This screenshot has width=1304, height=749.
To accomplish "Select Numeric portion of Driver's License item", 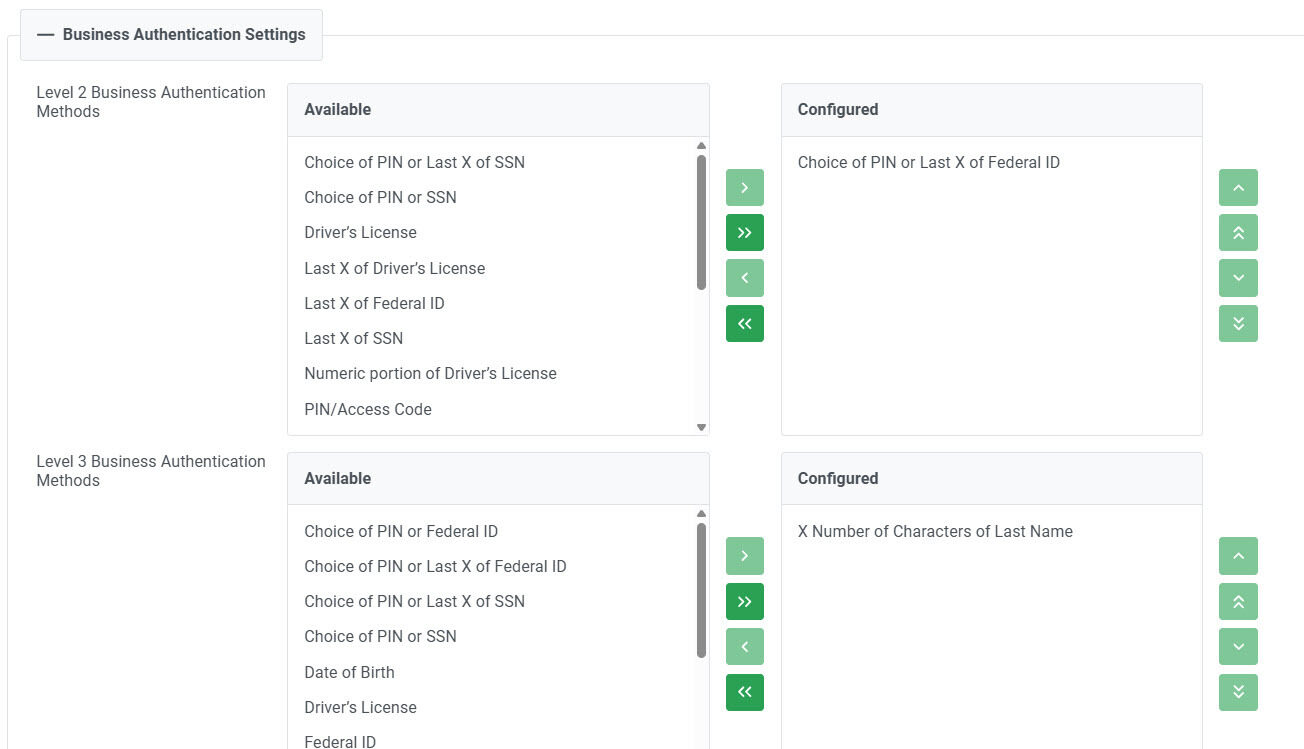I will click(x=491, y=373).
